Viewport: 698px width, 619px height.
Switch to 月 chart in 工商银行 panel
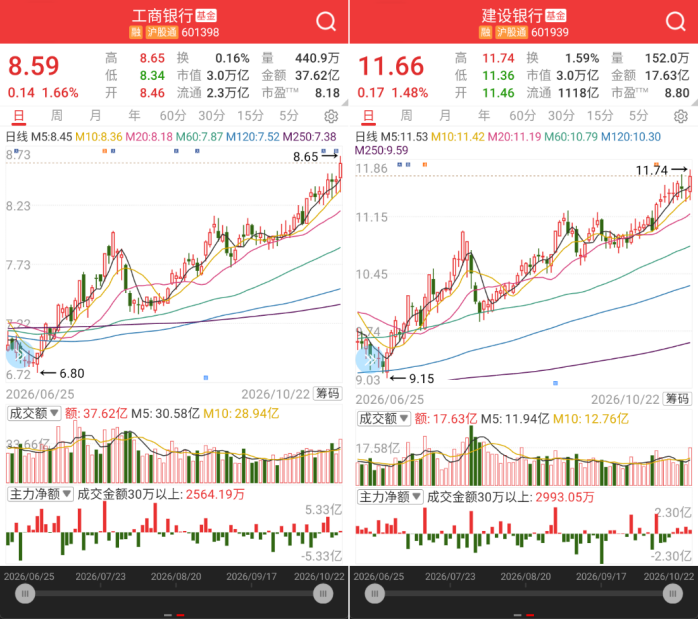(x=95, y=116)
